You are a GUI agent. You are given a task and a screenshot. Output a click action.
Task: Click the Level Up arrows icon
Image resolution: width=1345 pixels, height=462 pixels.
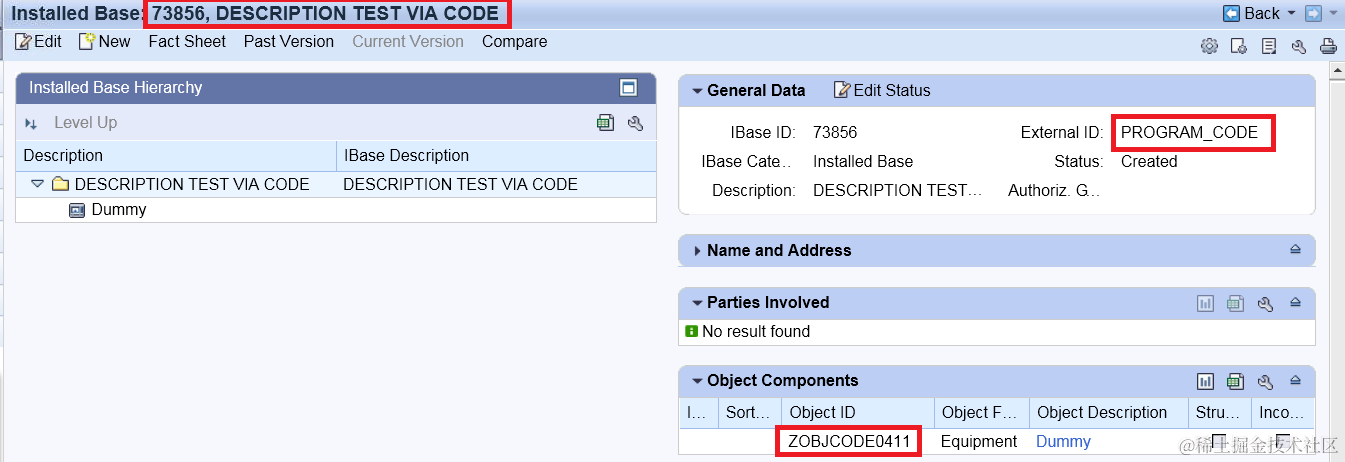[31, 123]
